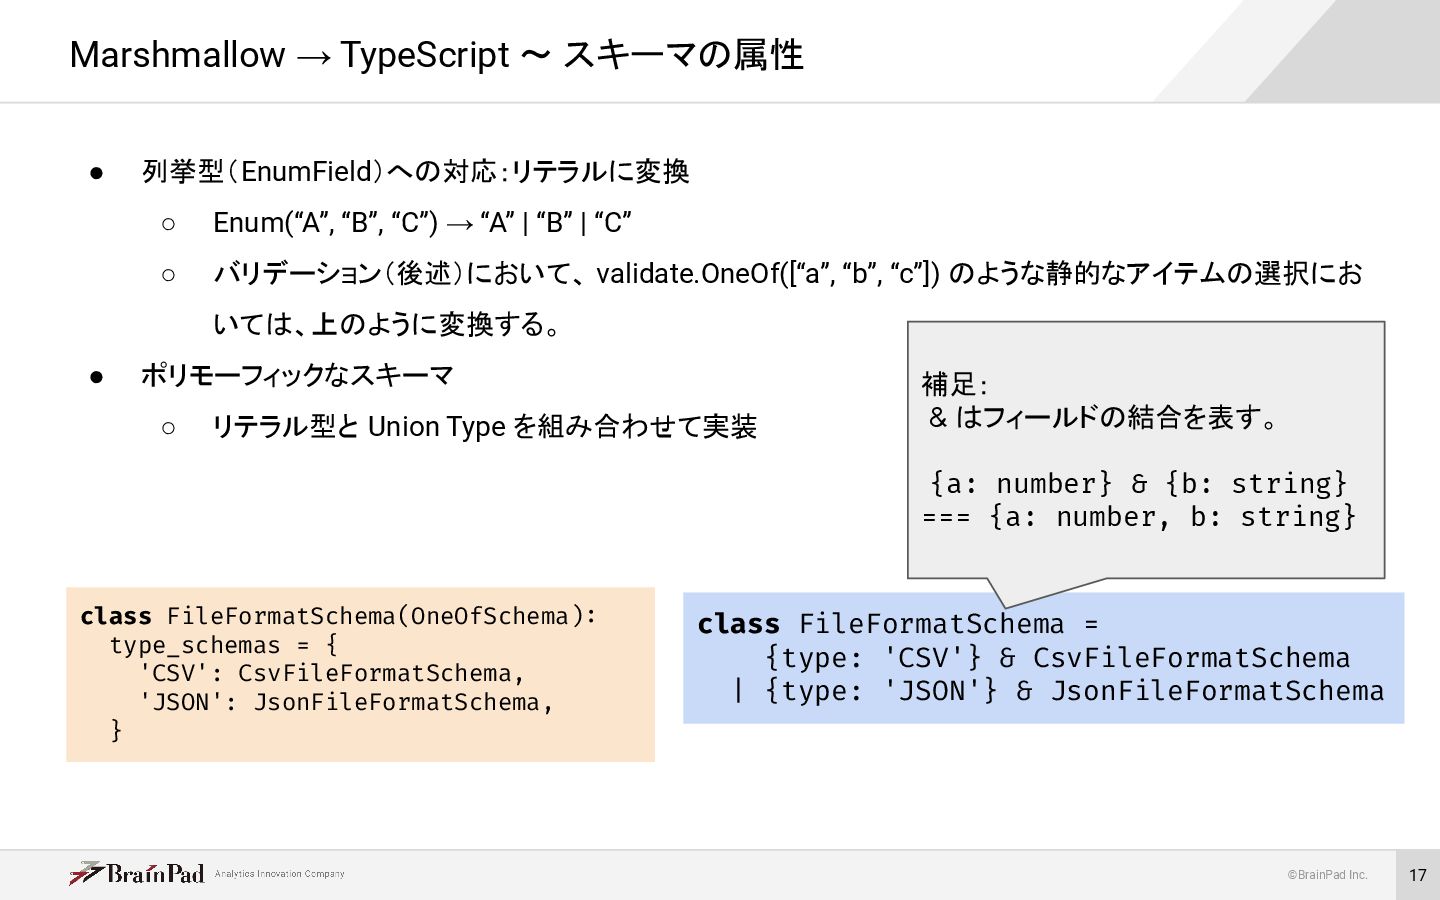Click the arrow symbol in the slide title
This screenshot has height=900, width=1440.
click(x=312, y=57)
